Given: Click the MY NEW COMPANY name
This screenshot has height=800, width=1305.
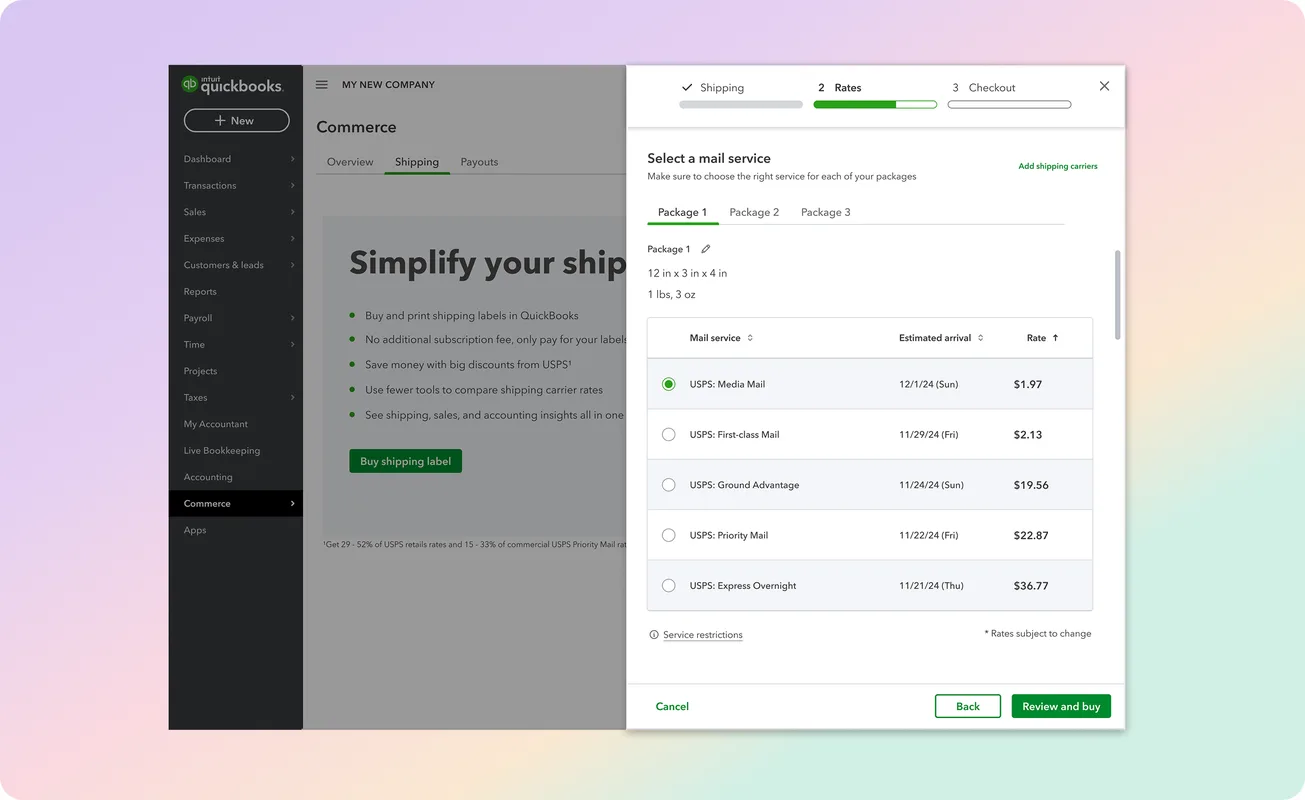Looking at the screenshot, I should point(388,85).
